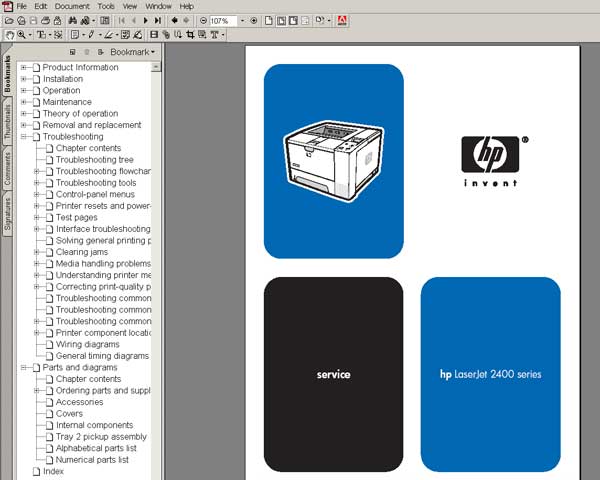Screen dimensions: 600x480
Task: Select the Hand tool
Action: click(x=9, y=35)
